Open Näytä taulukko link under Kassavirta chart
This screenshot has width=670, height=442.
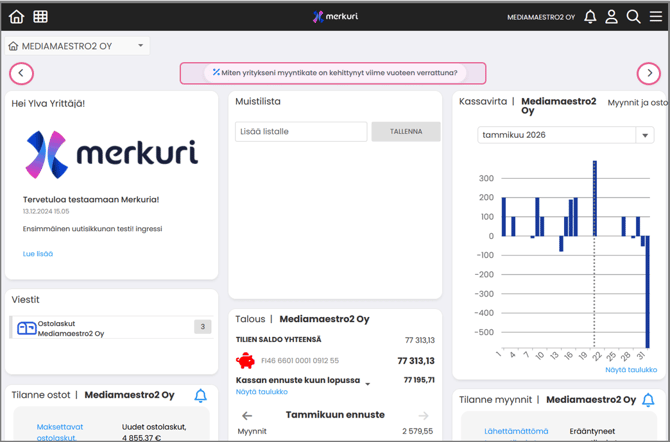point(631,370)
